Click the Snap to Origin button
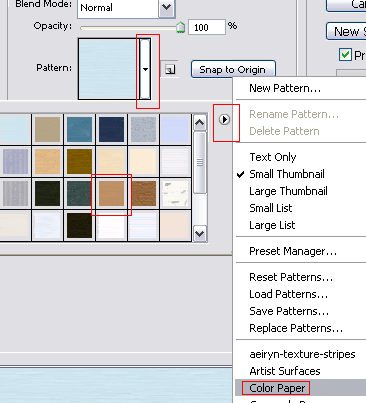Image resolution: width=366 pixels, height=403 pixels. pyautogui.click(x=233, y=69)
